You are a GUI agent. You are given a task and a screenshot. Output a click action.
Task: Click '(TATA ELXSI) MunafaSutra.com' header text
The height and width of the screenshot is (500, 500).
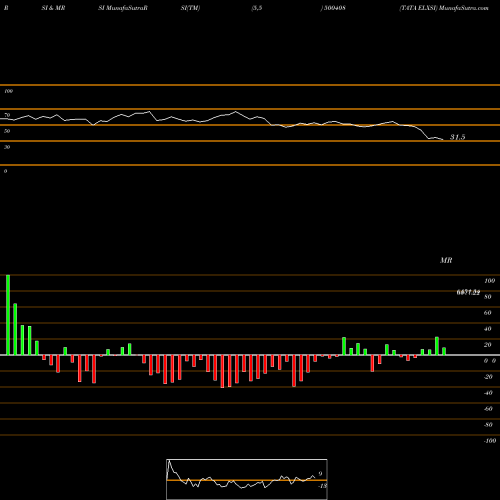[444, 8]
